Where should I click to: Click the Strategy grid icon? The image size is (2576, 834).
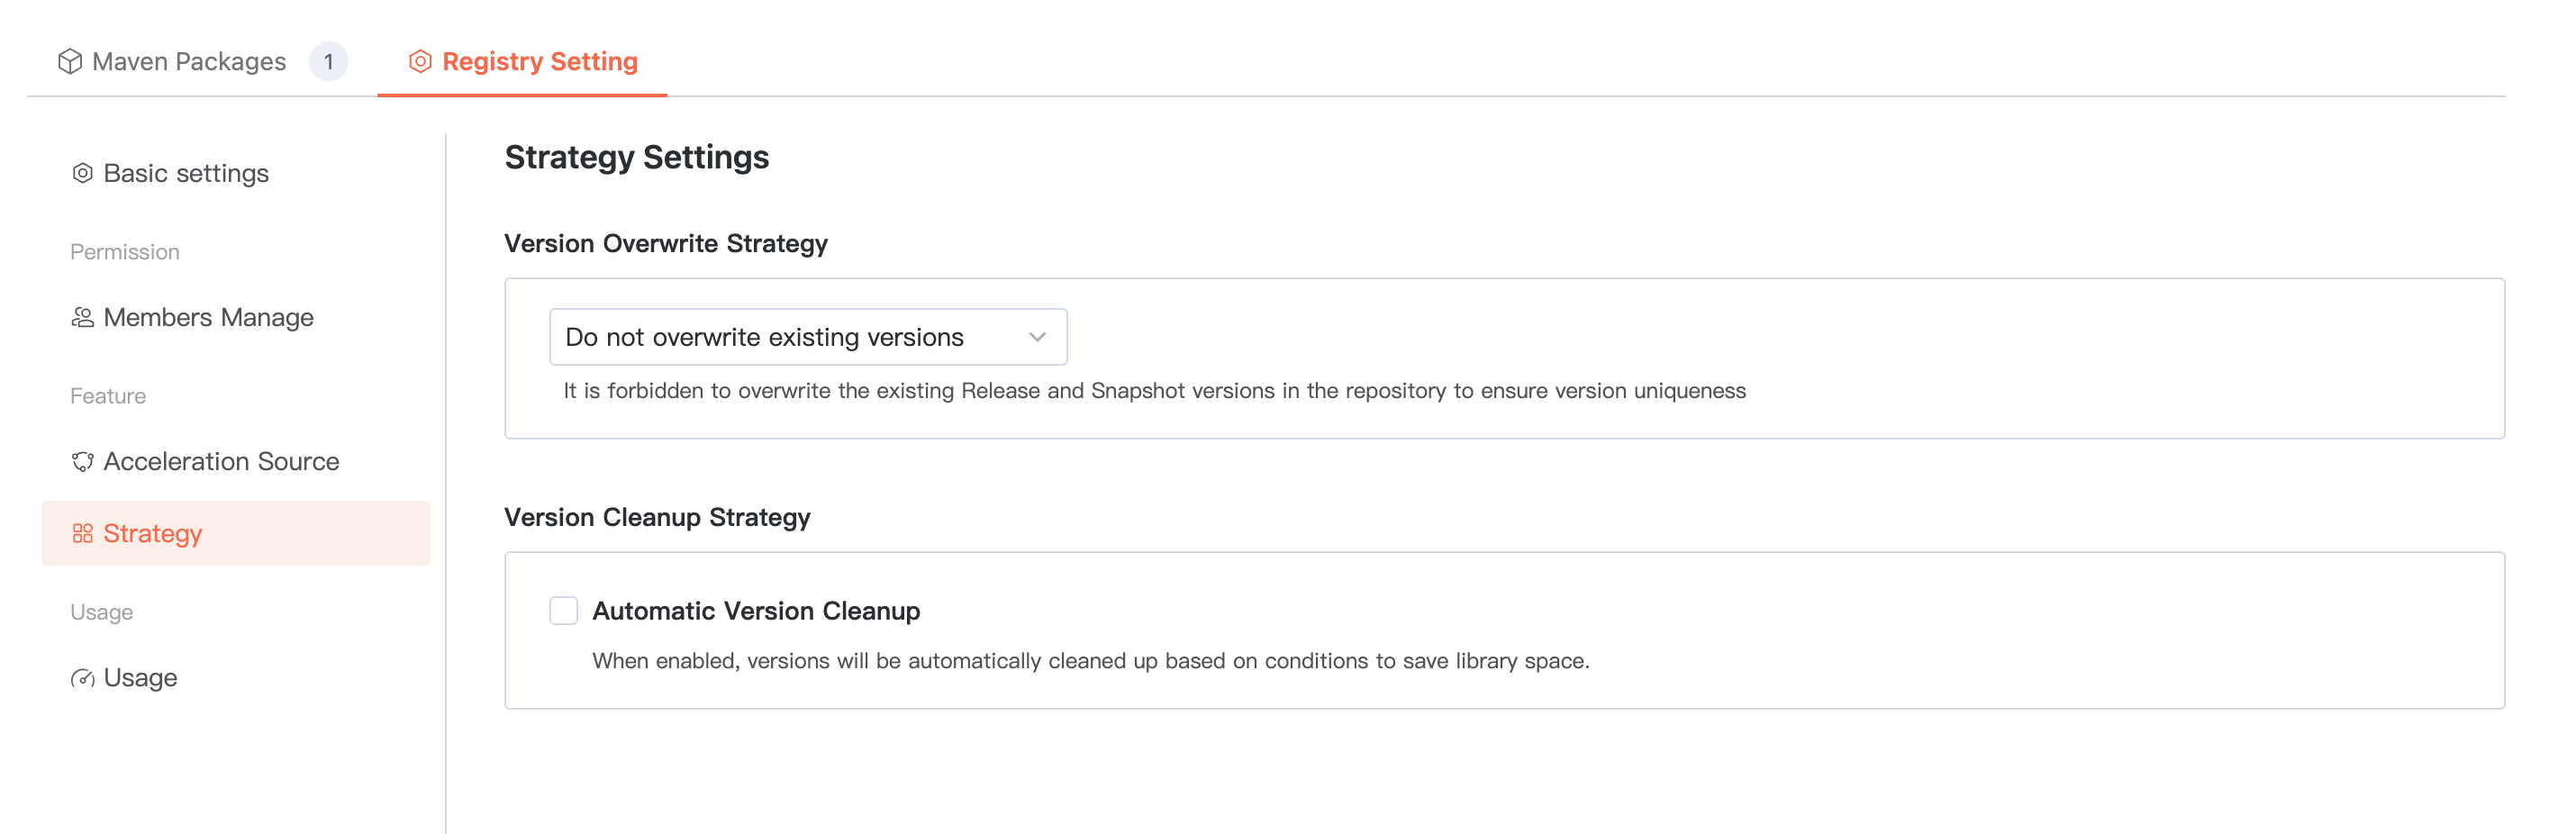click(x=83, y=534)
